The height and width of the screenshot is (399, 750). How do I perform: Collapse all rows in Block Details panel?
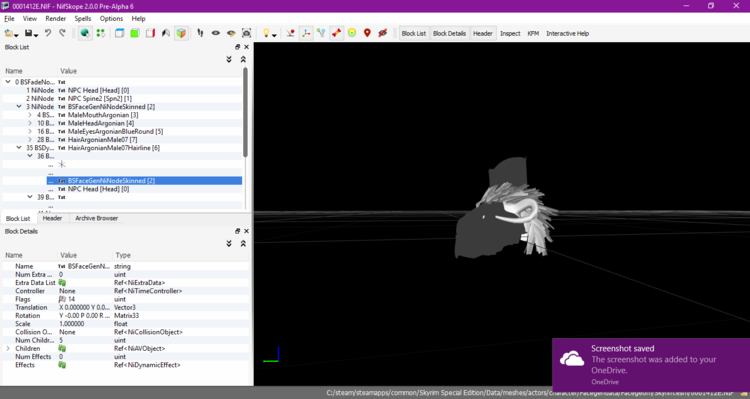coord(243,244)
